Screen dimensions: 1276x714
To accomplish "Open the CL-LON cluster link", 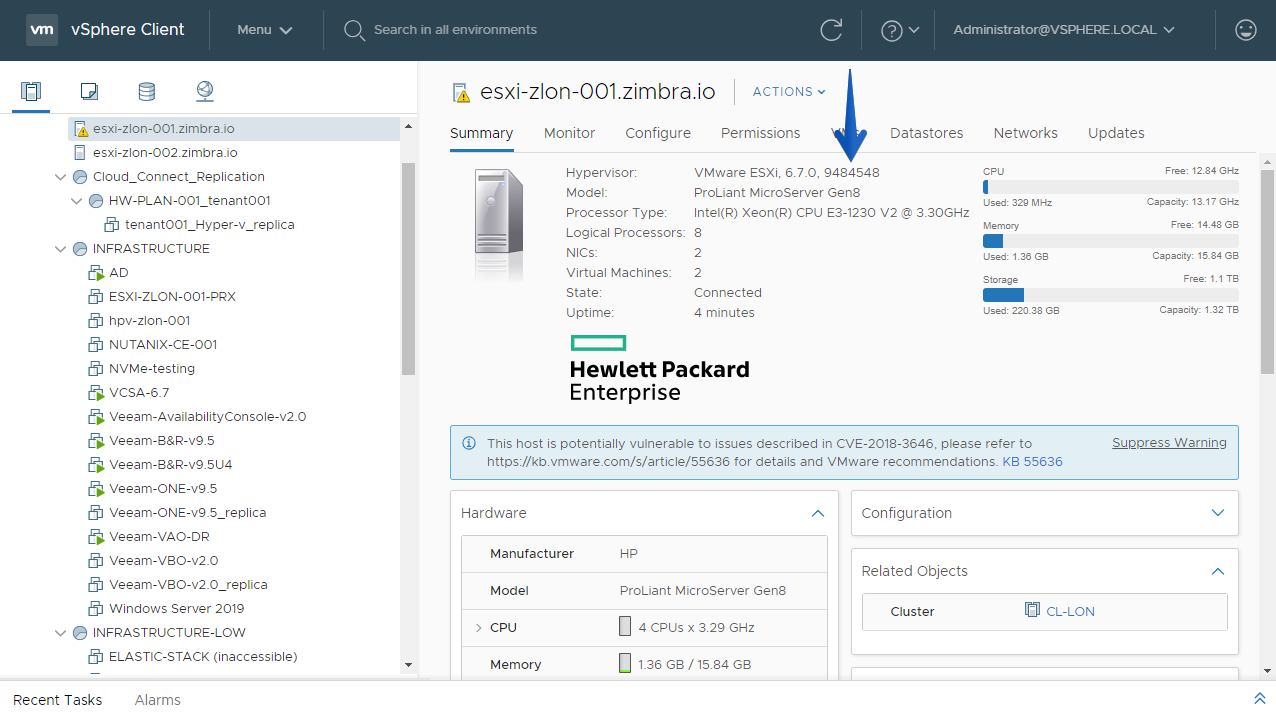I will coord(1070,611).
